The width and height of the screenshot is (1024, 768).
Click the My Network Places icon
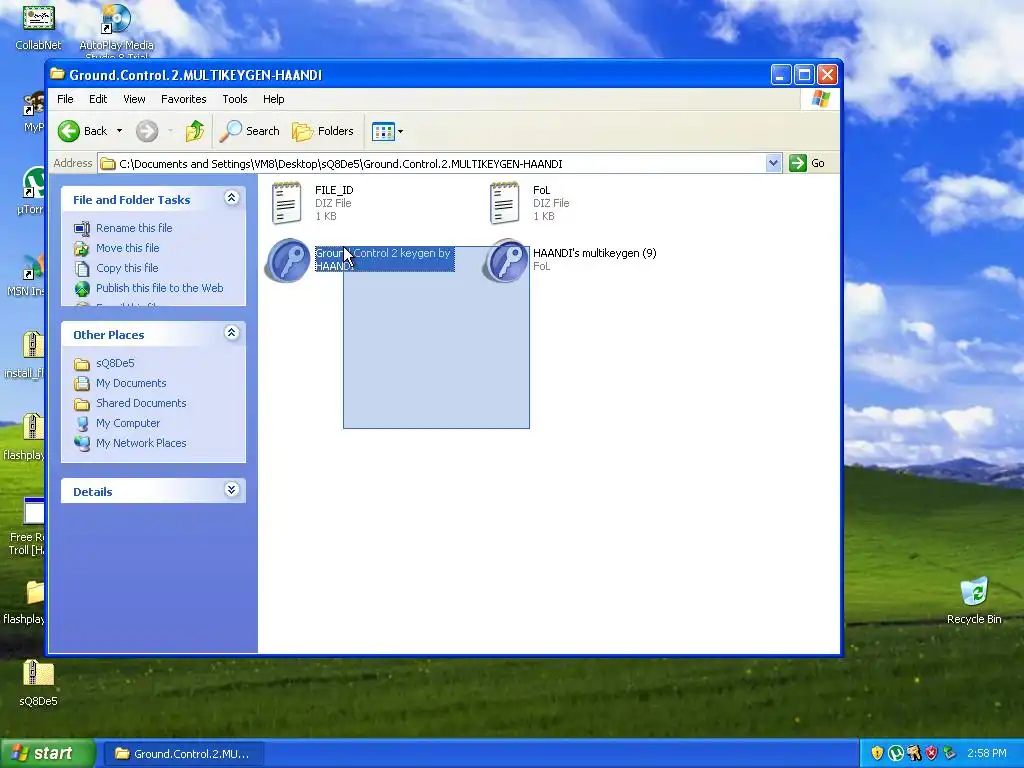click(x=82, y=443)
